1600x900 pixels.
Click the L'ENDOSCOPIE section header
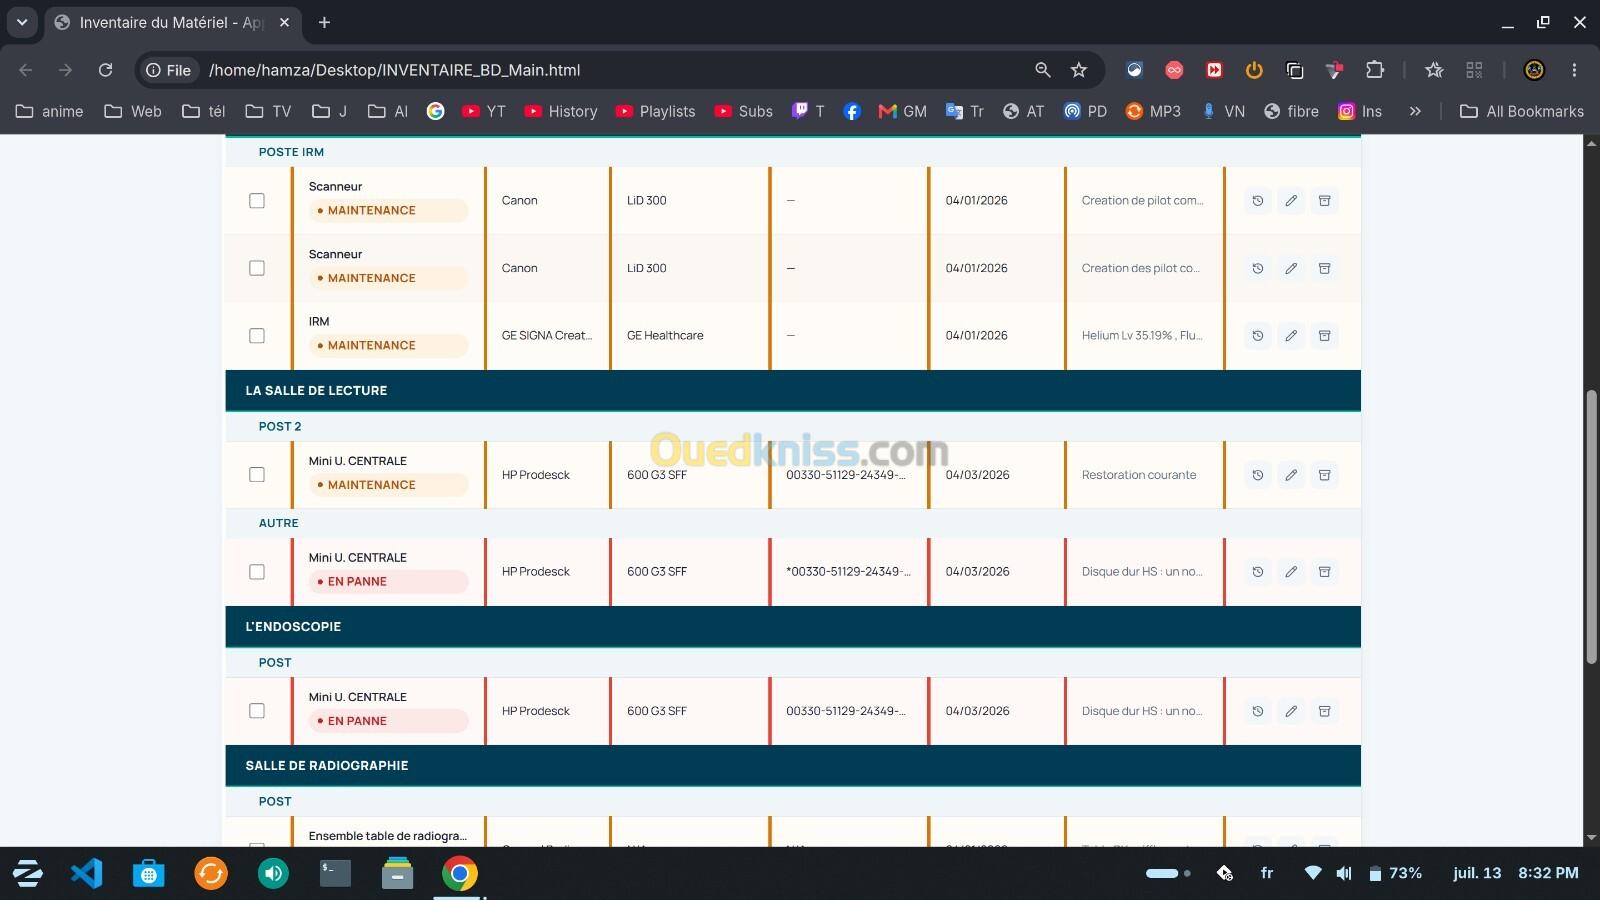coord(793,627)
